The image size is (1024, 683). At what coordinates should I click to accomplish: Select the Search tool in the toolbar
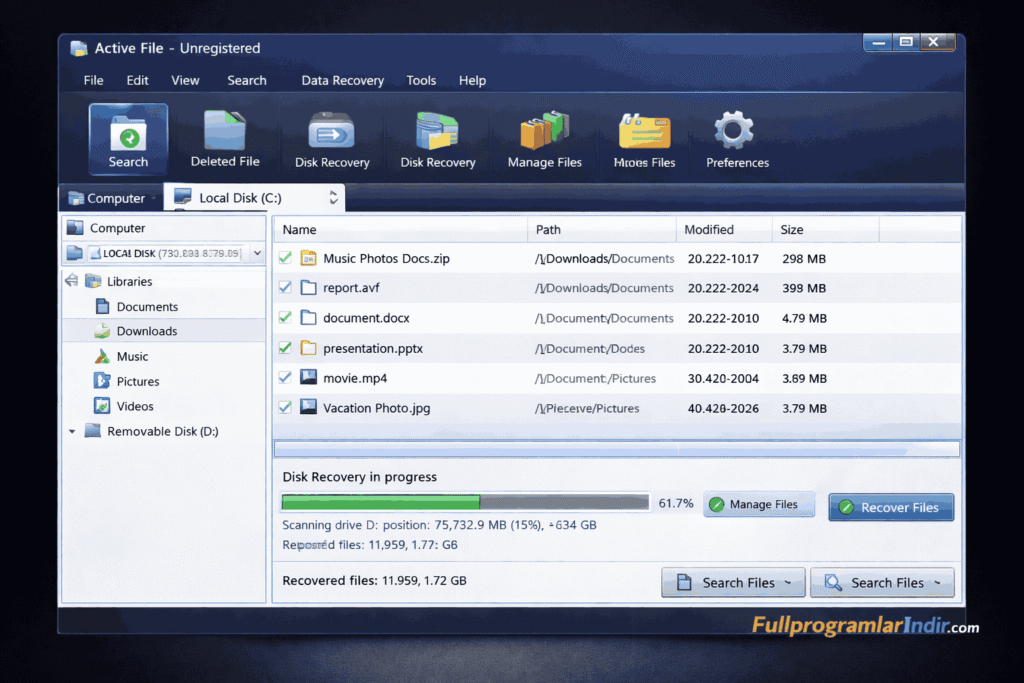point(128,138)
